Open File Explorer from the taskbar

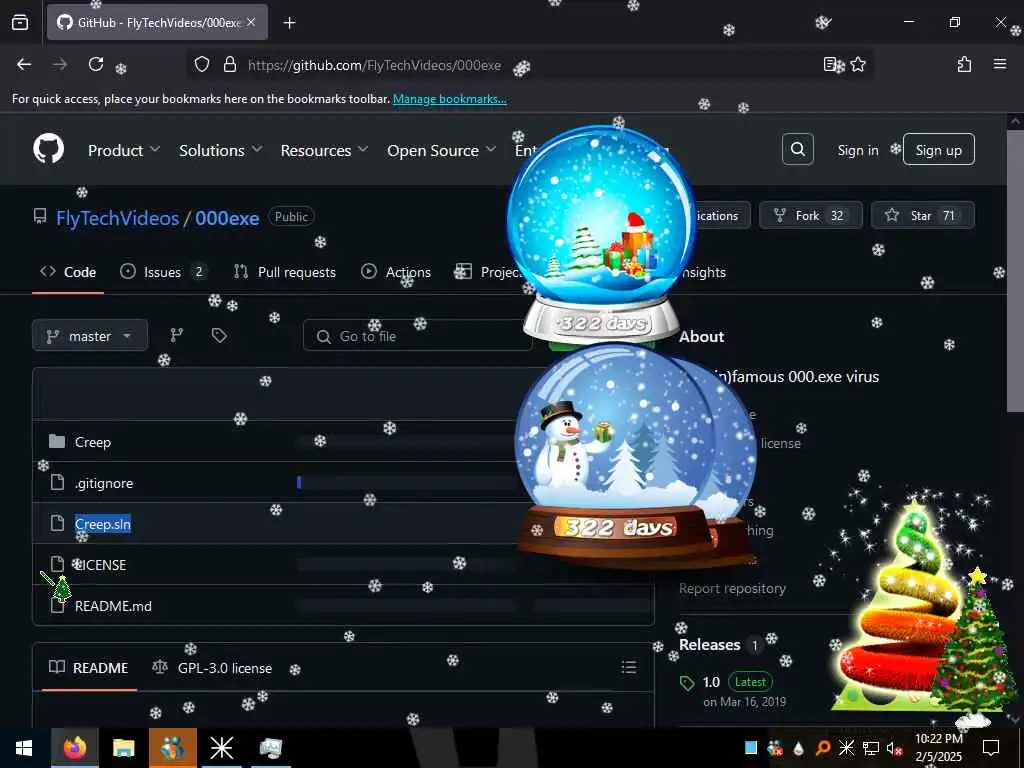pos(123,748)
